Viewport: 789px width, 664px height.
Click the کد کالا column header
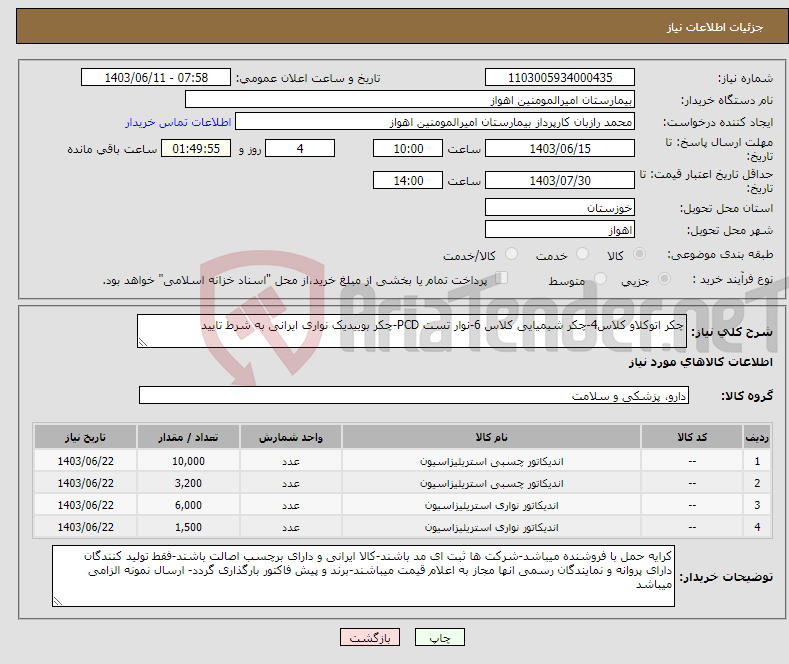pos(692,437)
